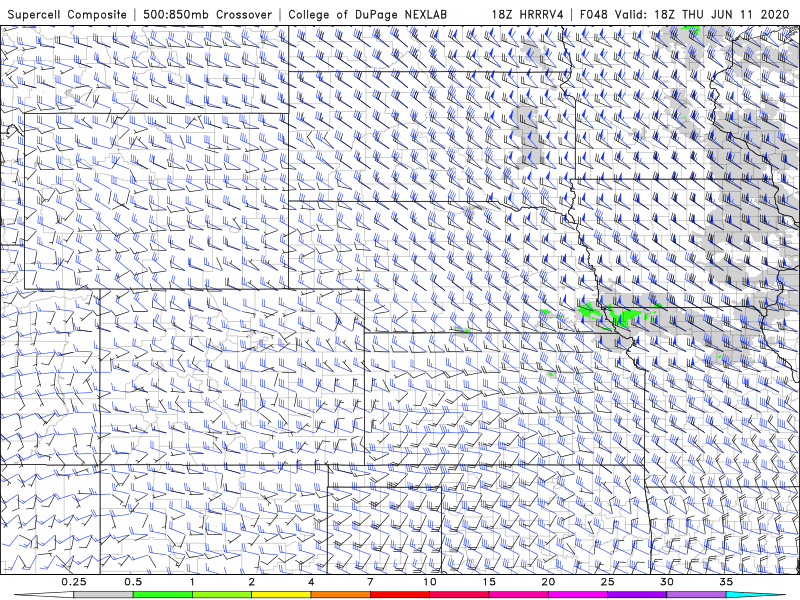Click the legend value 35
This screenshot has width=800, height=600.
(x=726, y=582)
